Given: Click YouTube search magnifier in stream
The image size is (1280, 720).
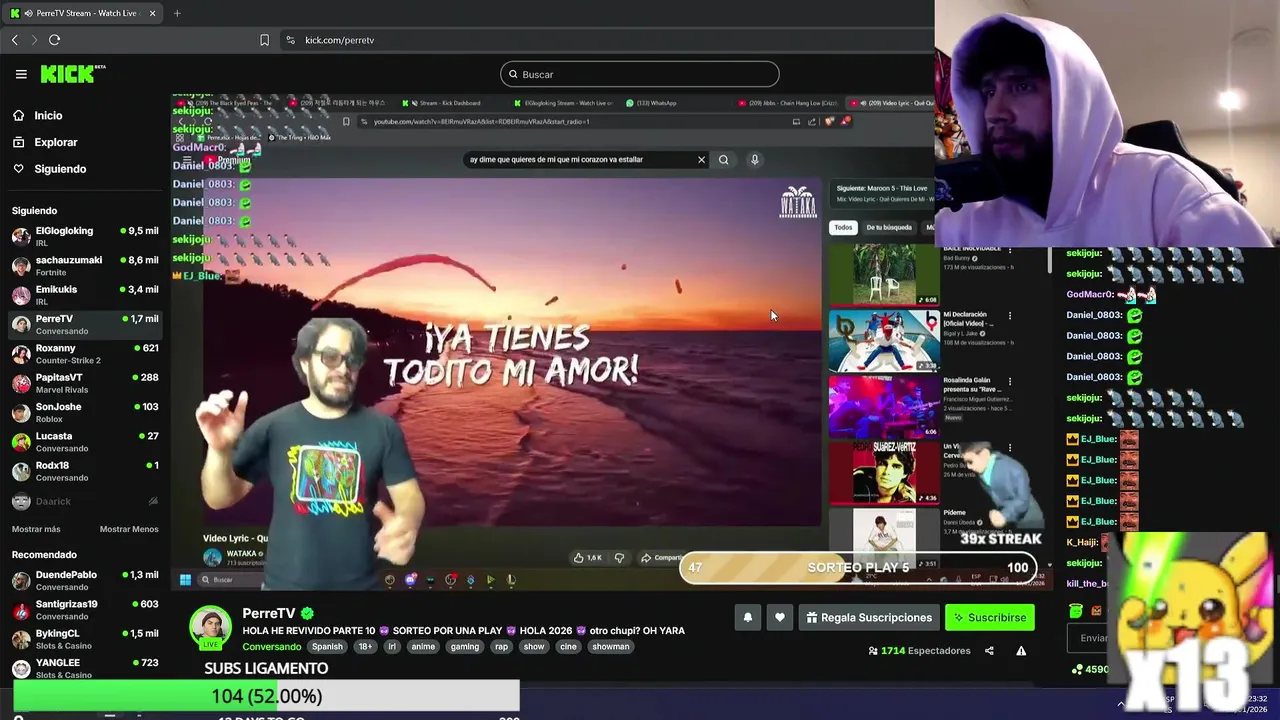Looking at the screenshot, I should click(723, 160).
